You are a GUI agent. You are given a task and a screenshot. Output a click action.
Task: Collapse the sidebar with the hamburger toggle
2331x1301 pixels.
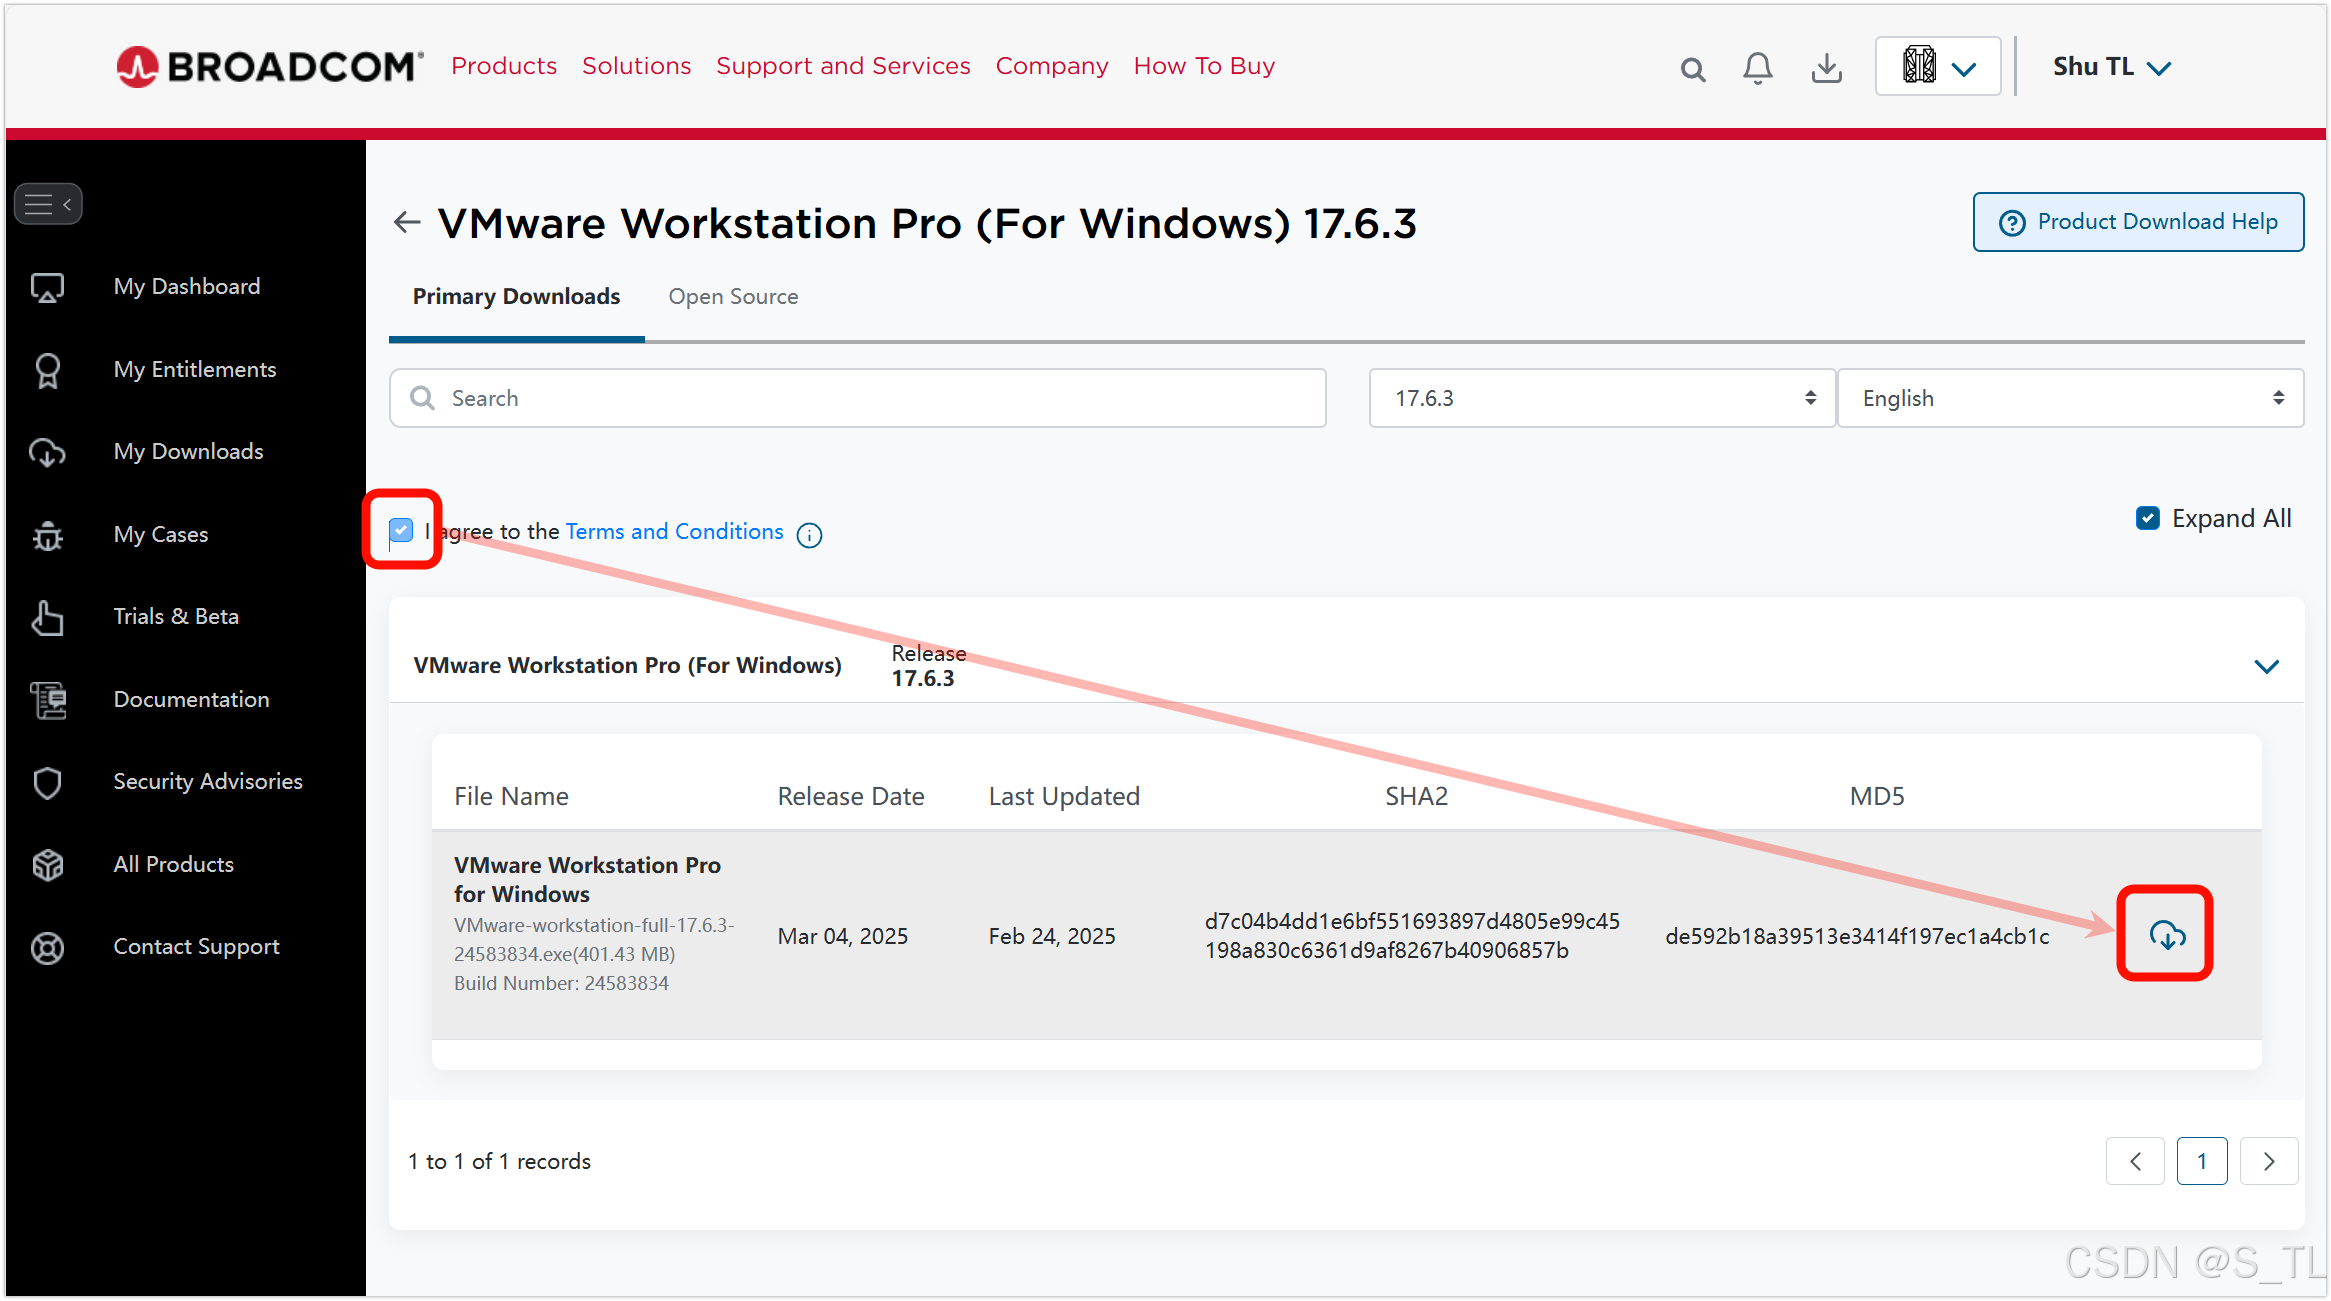[48, 205]
